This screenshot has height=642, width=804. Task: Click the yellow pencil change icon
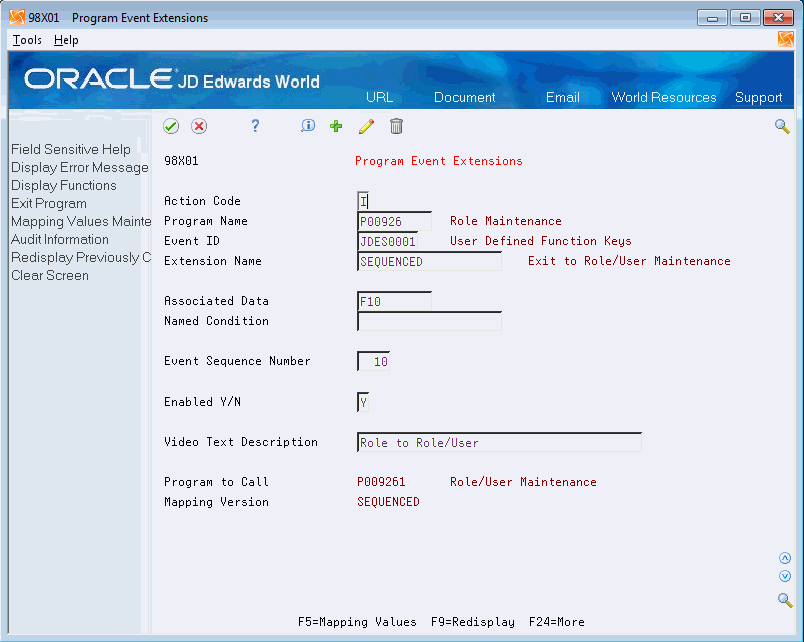(x=366, y=126)
